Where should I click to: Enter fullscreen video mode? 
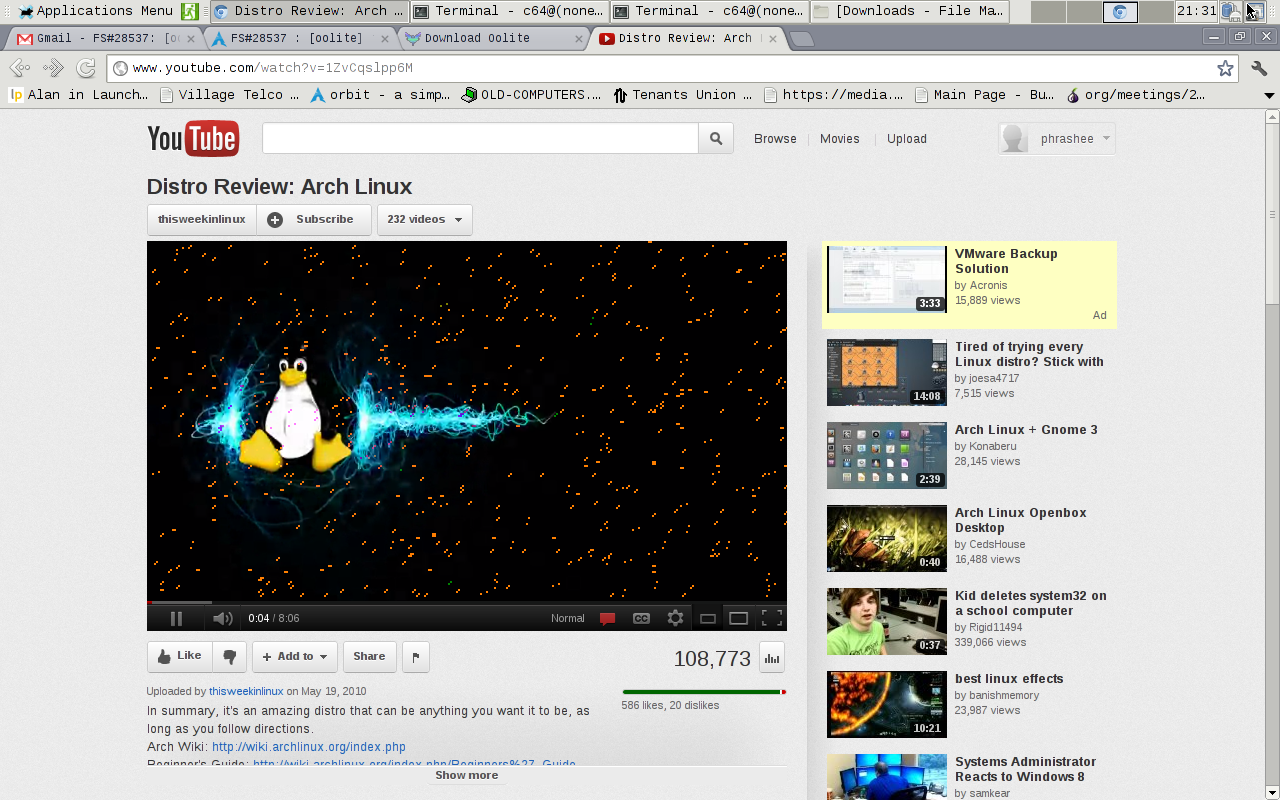coord(771,618)
